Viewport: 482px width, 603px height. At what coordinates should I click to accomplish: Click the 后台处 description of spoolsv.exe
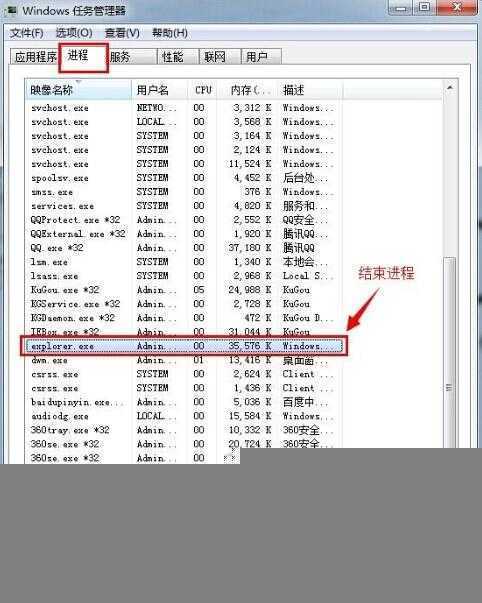305,178
